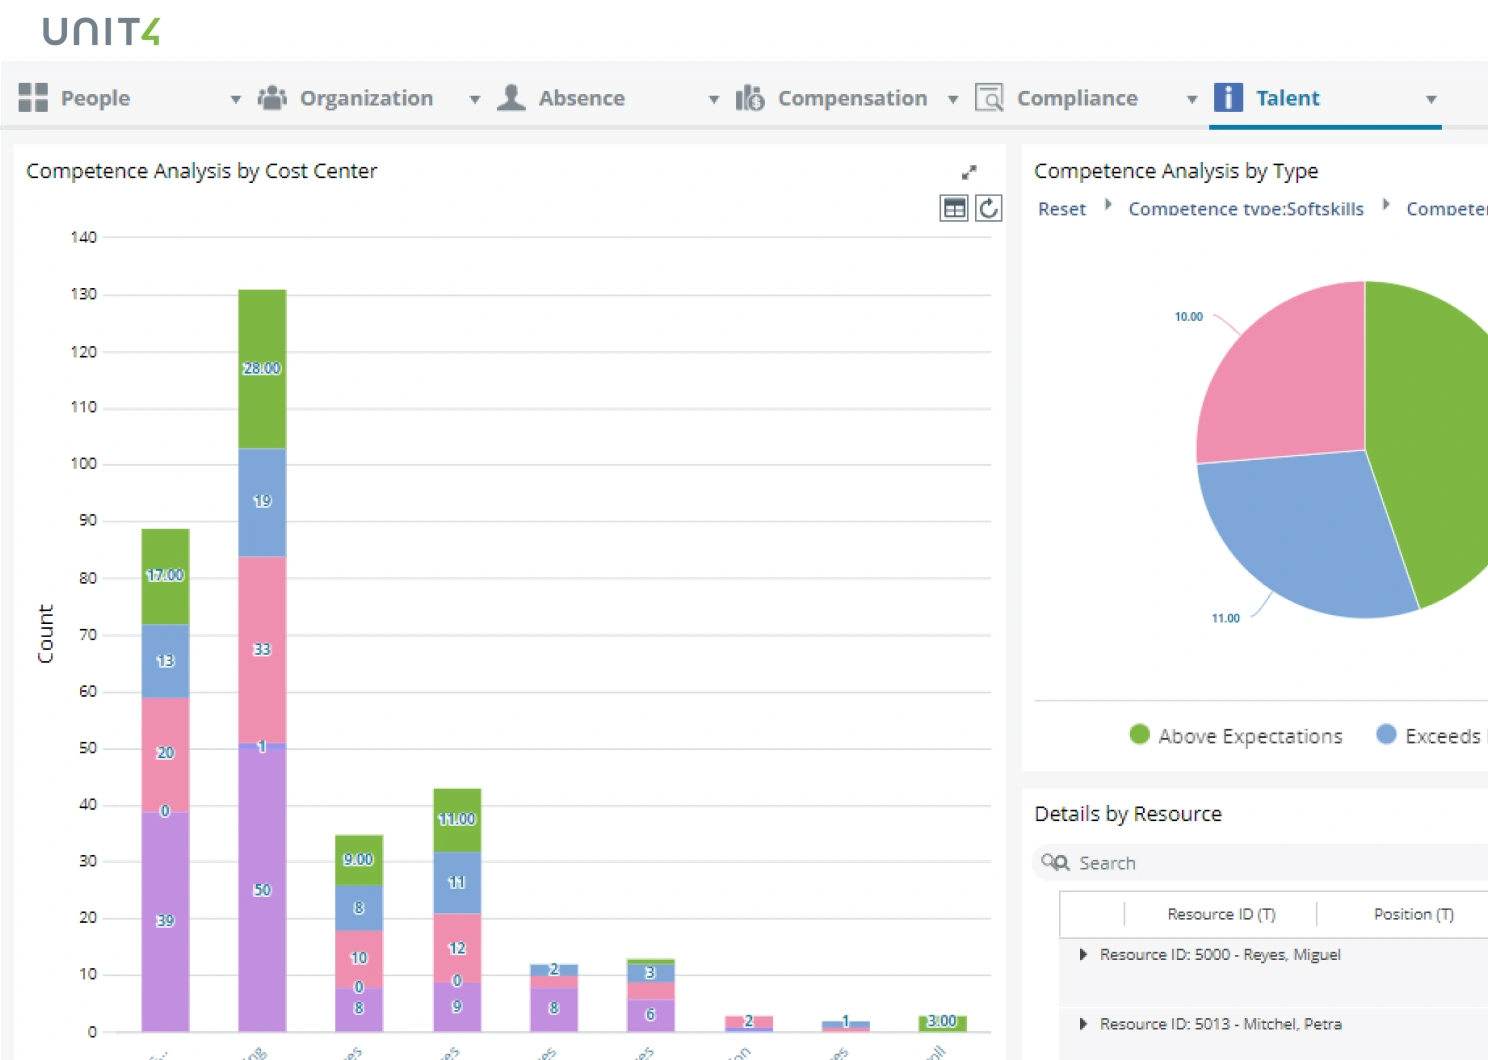
Task: Select the Talent tab
Action: click(1288, 98)
